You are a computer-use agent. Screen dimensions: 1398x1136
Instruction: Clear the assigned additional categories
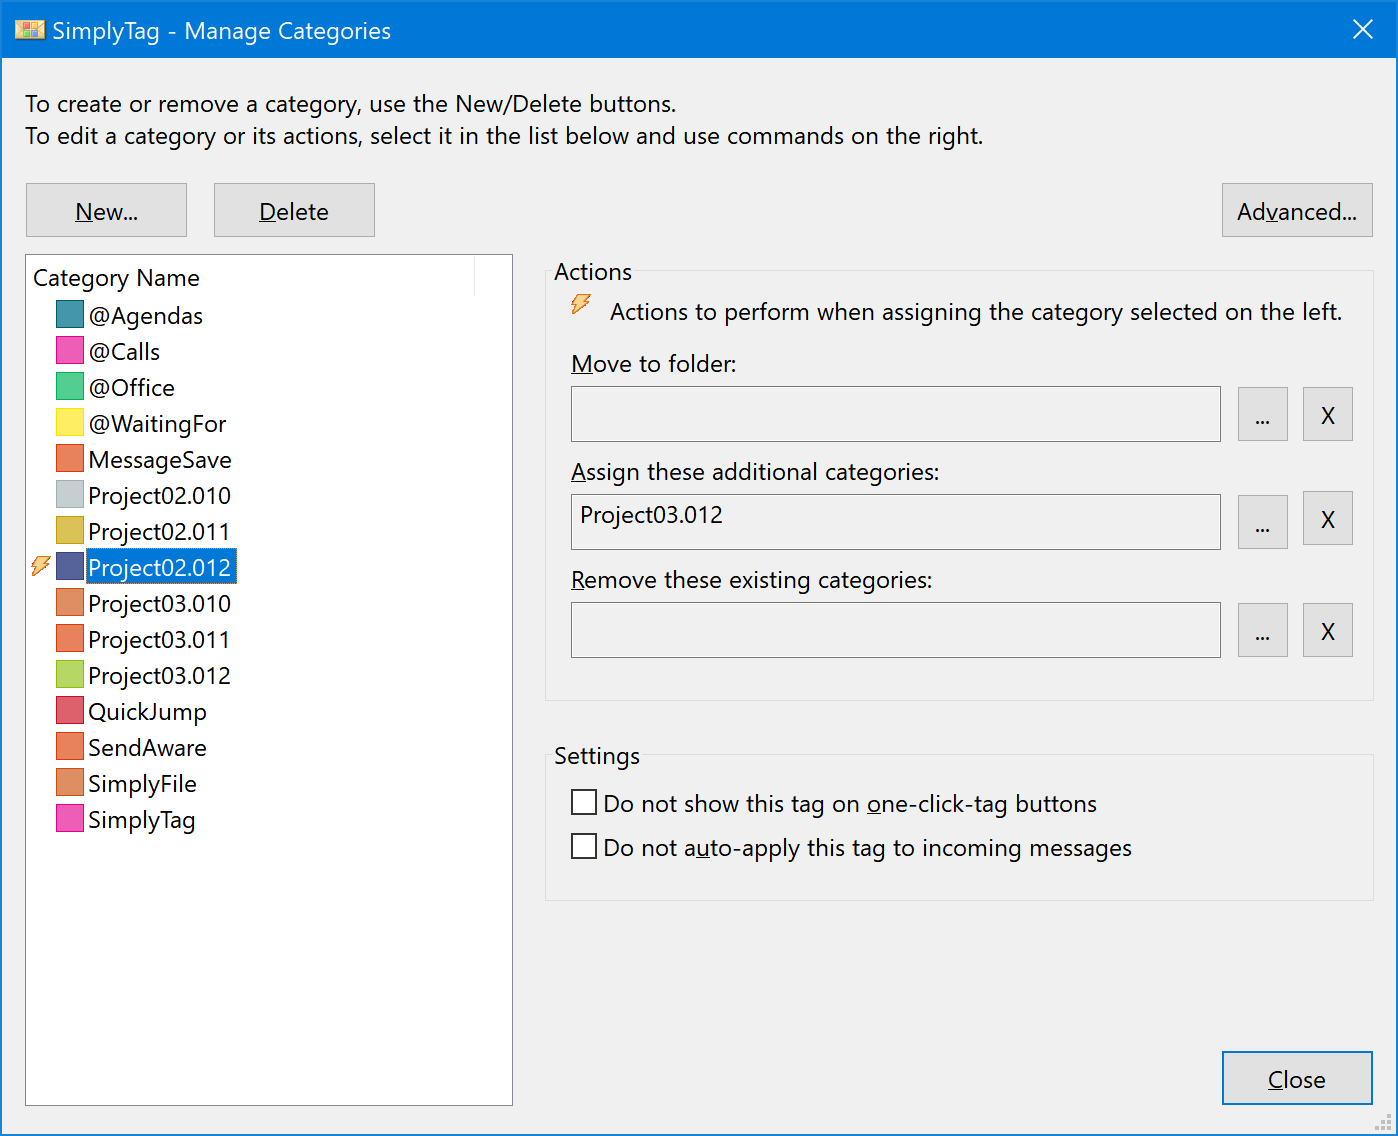click(x=1328, y=518)
